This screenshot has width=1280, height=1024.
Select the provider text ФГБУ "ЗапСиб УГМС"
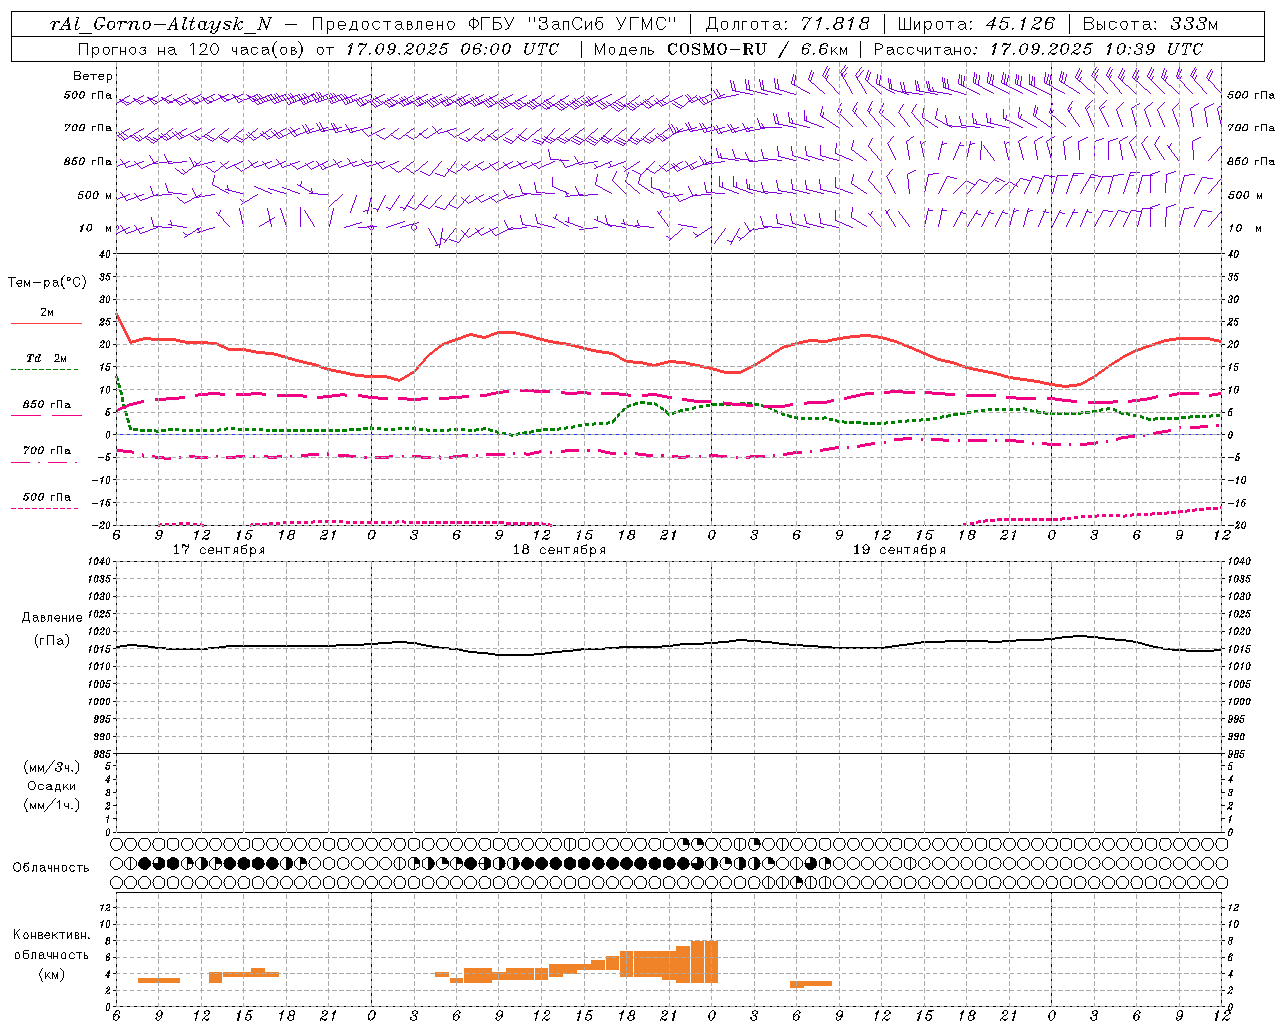573,25
